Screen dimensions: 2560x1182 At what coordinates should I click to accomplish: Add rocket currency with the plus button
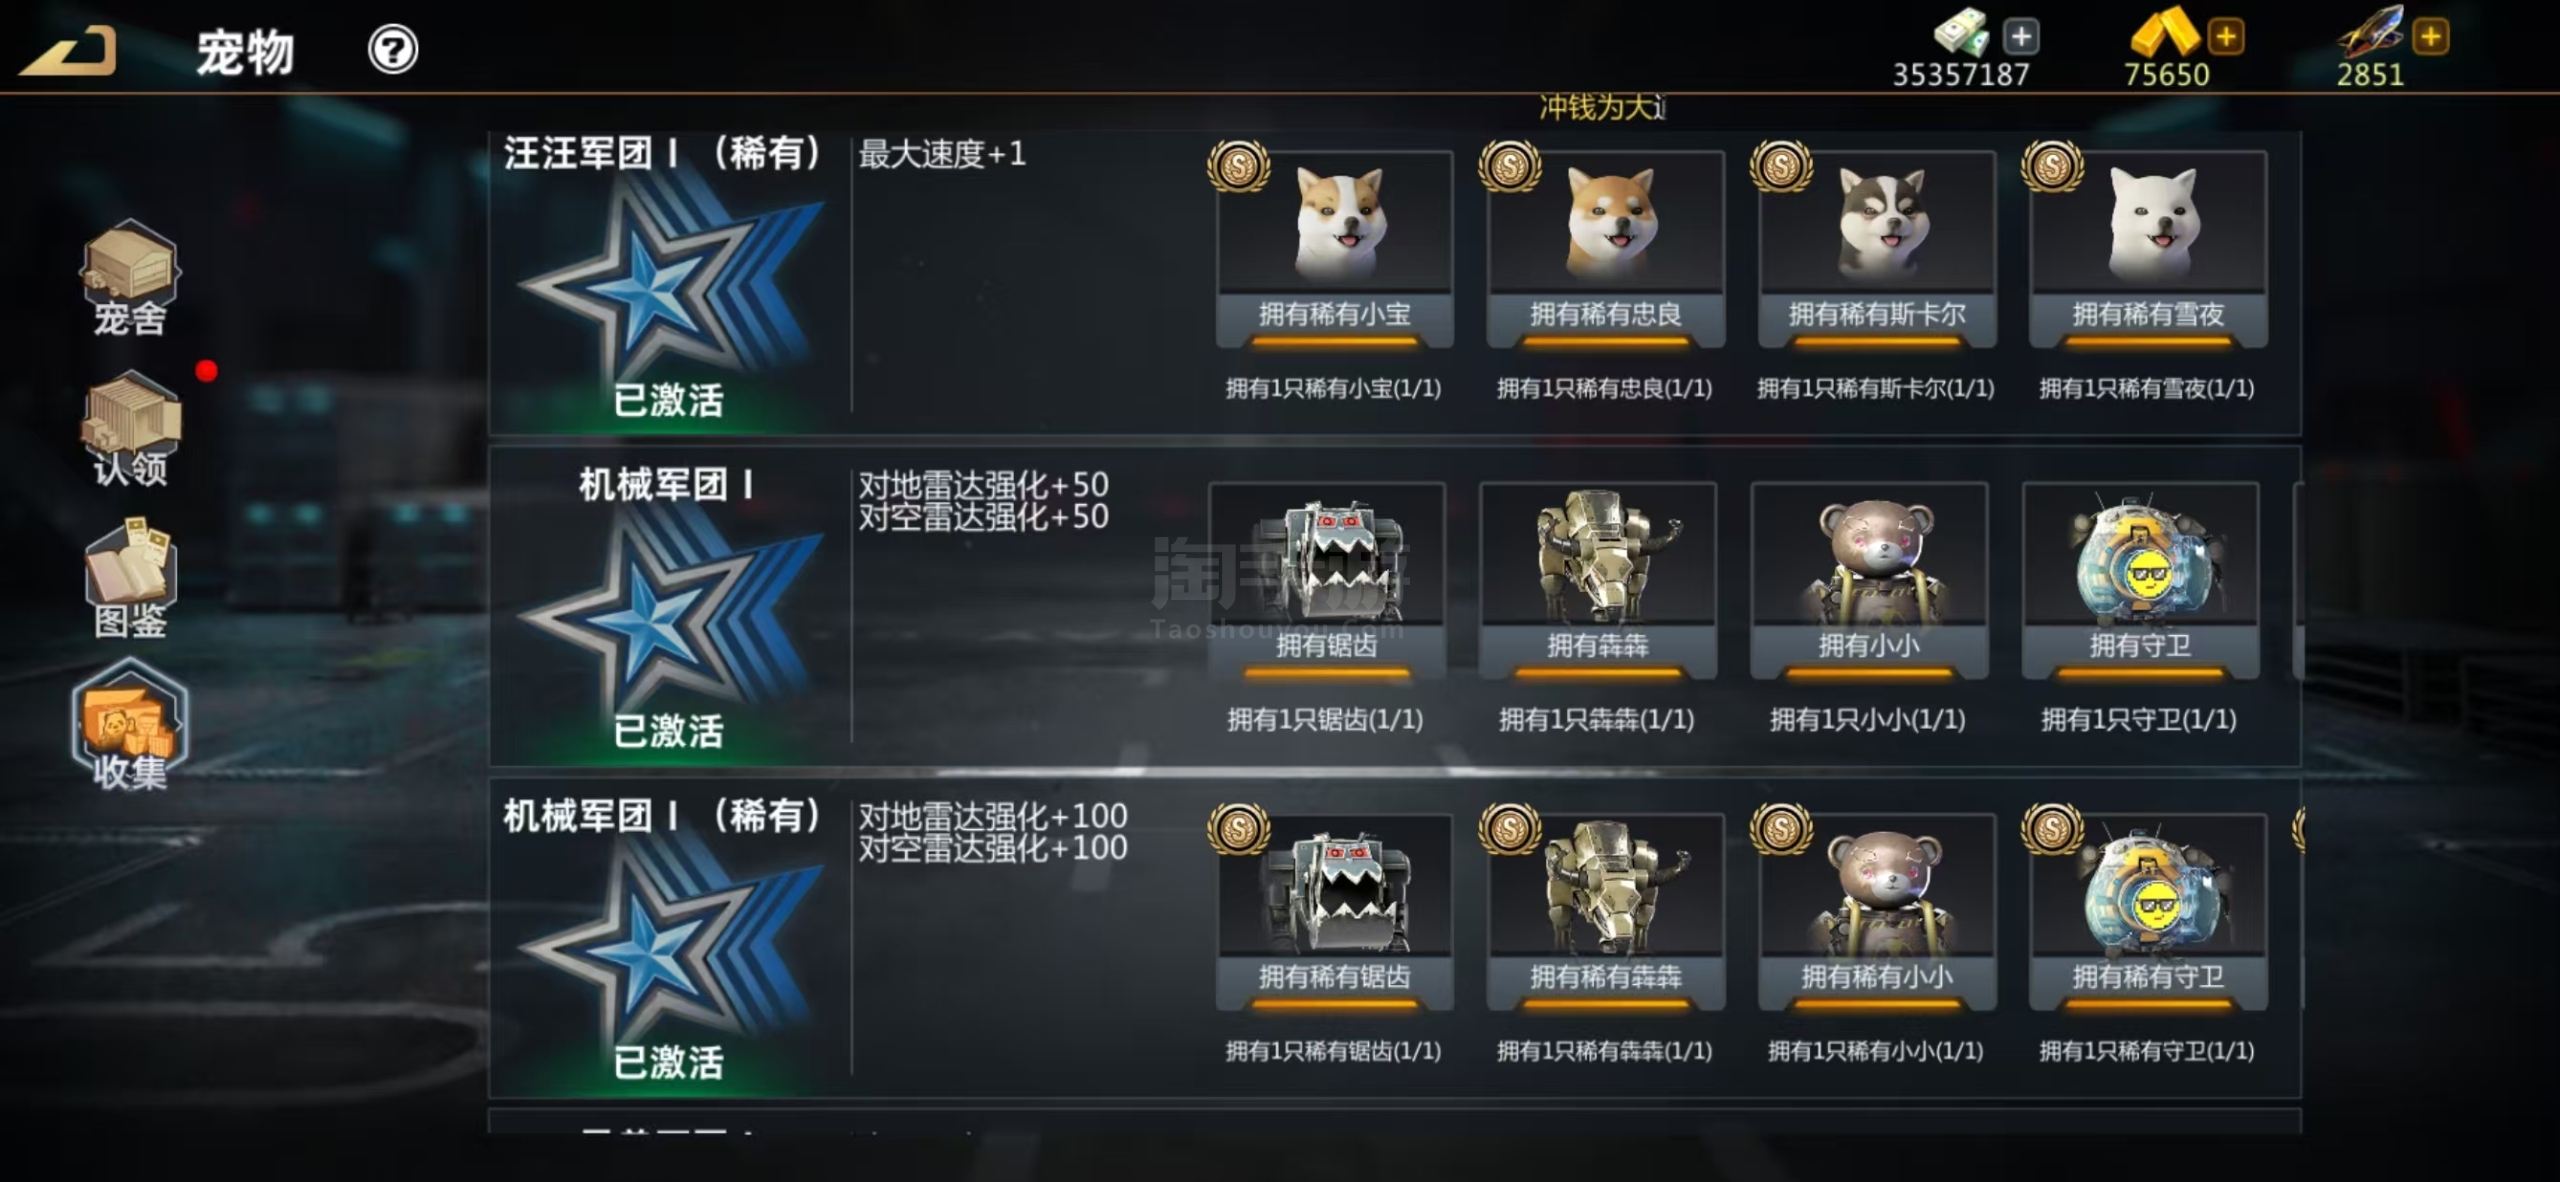click(2430, 37)
